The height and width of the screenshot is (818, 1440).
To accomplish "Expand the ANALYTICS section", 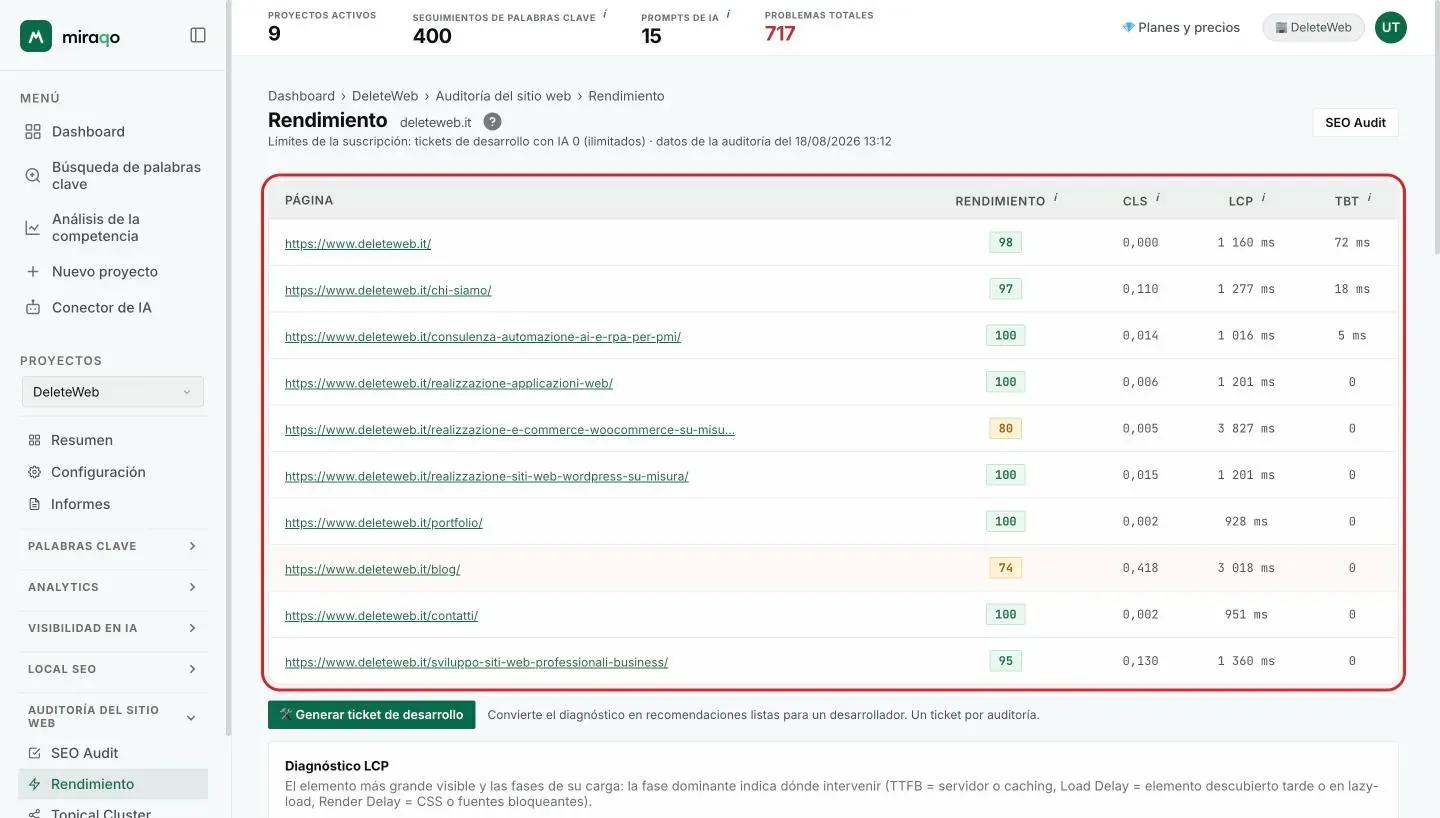I will tap(113, 587).
